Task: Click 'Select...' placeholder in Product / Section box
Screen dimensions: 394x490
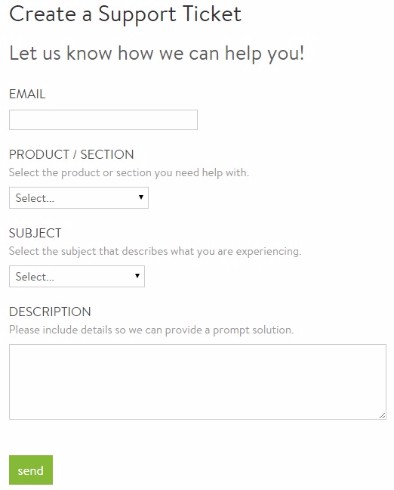Action: (35, 198)
